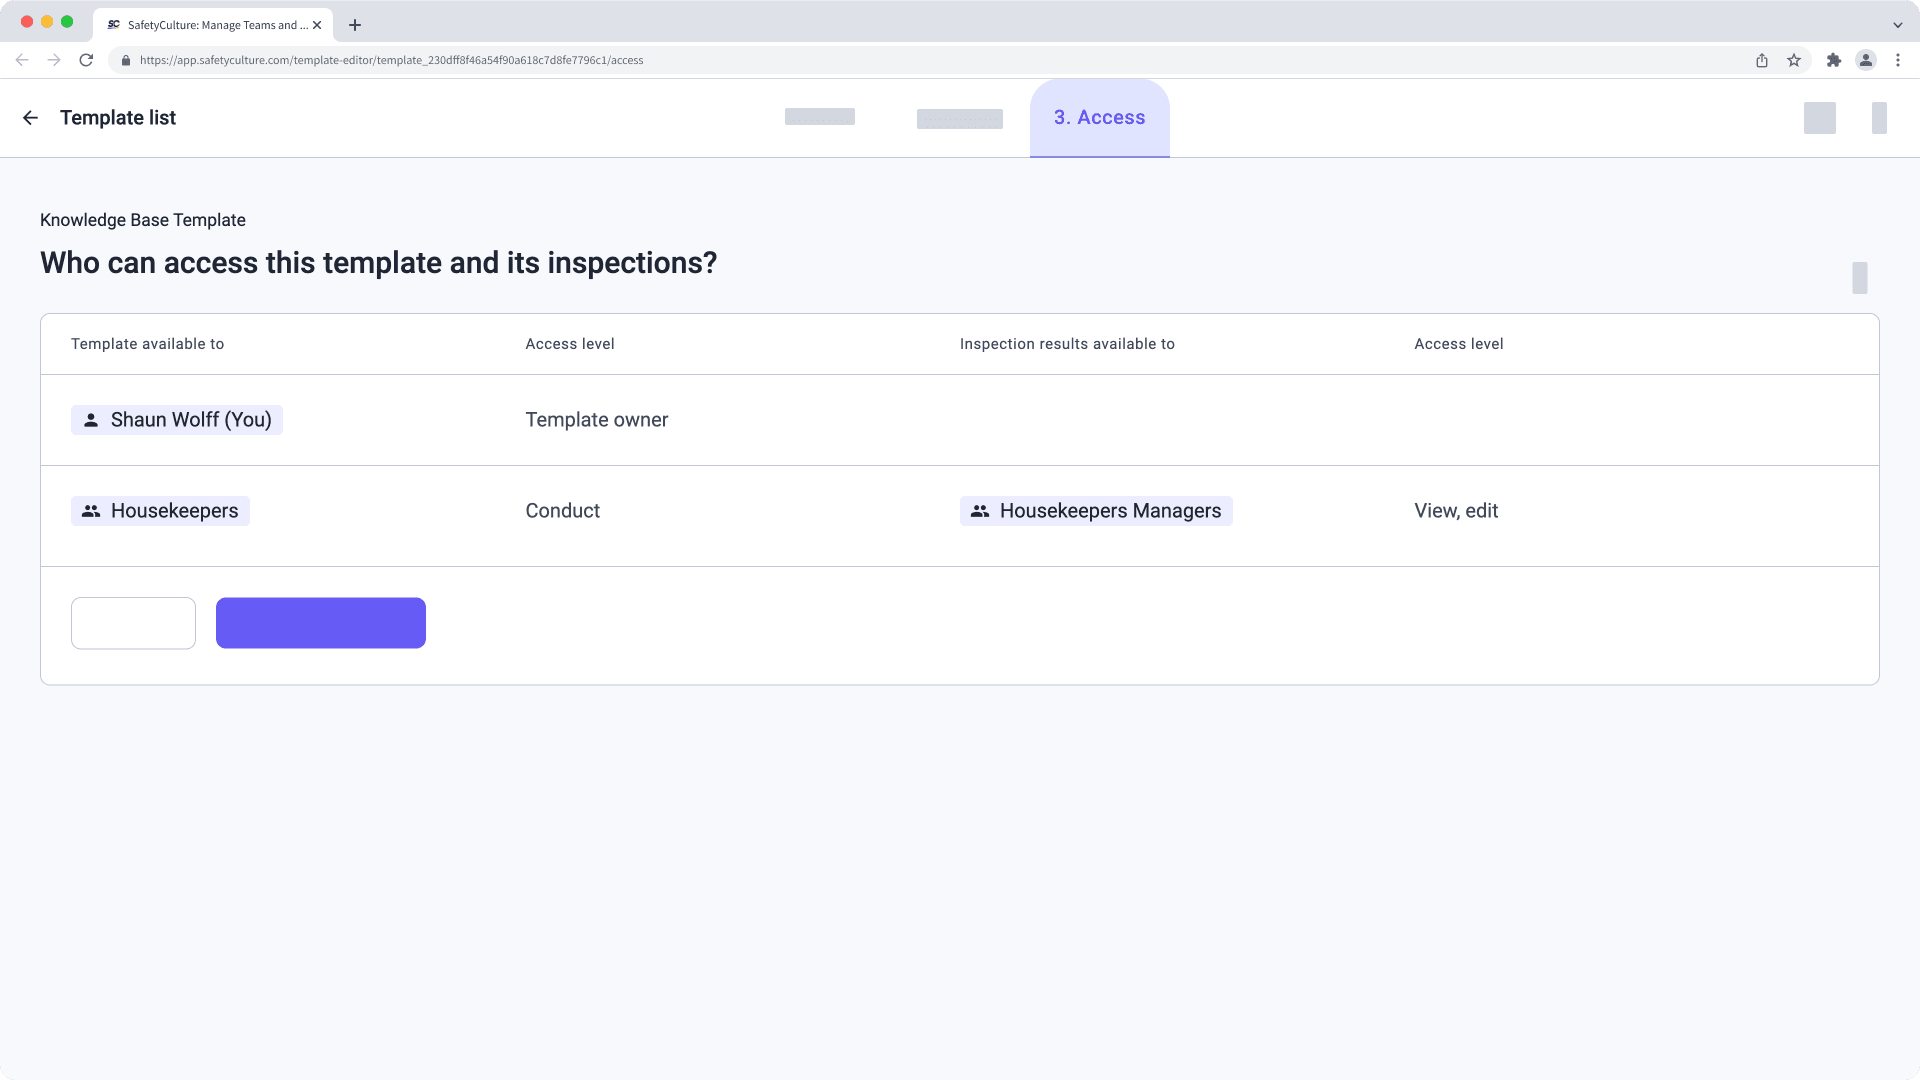The height and width of the screenshot is (1080, 1920).
Task: Click the Template list link
Action: 118,118
